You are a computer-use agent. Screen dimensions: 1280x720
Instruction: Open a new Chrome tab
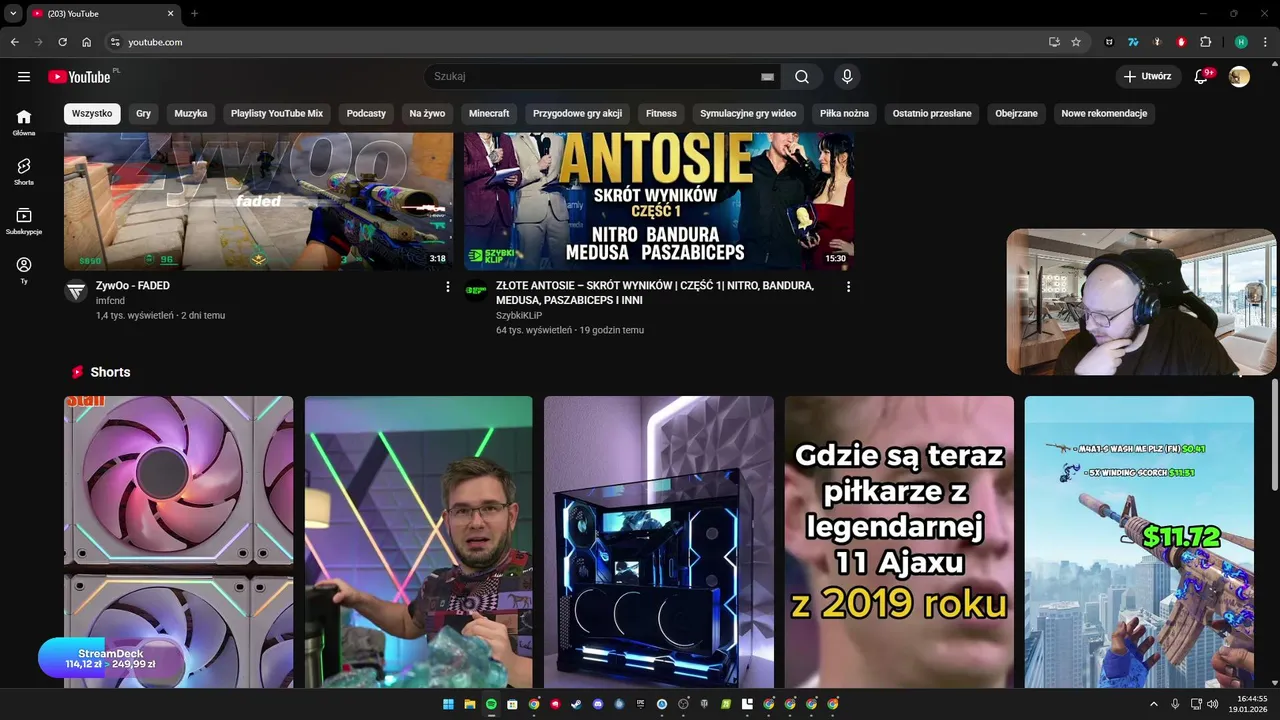pyautogui.click(x=194, y=13)
